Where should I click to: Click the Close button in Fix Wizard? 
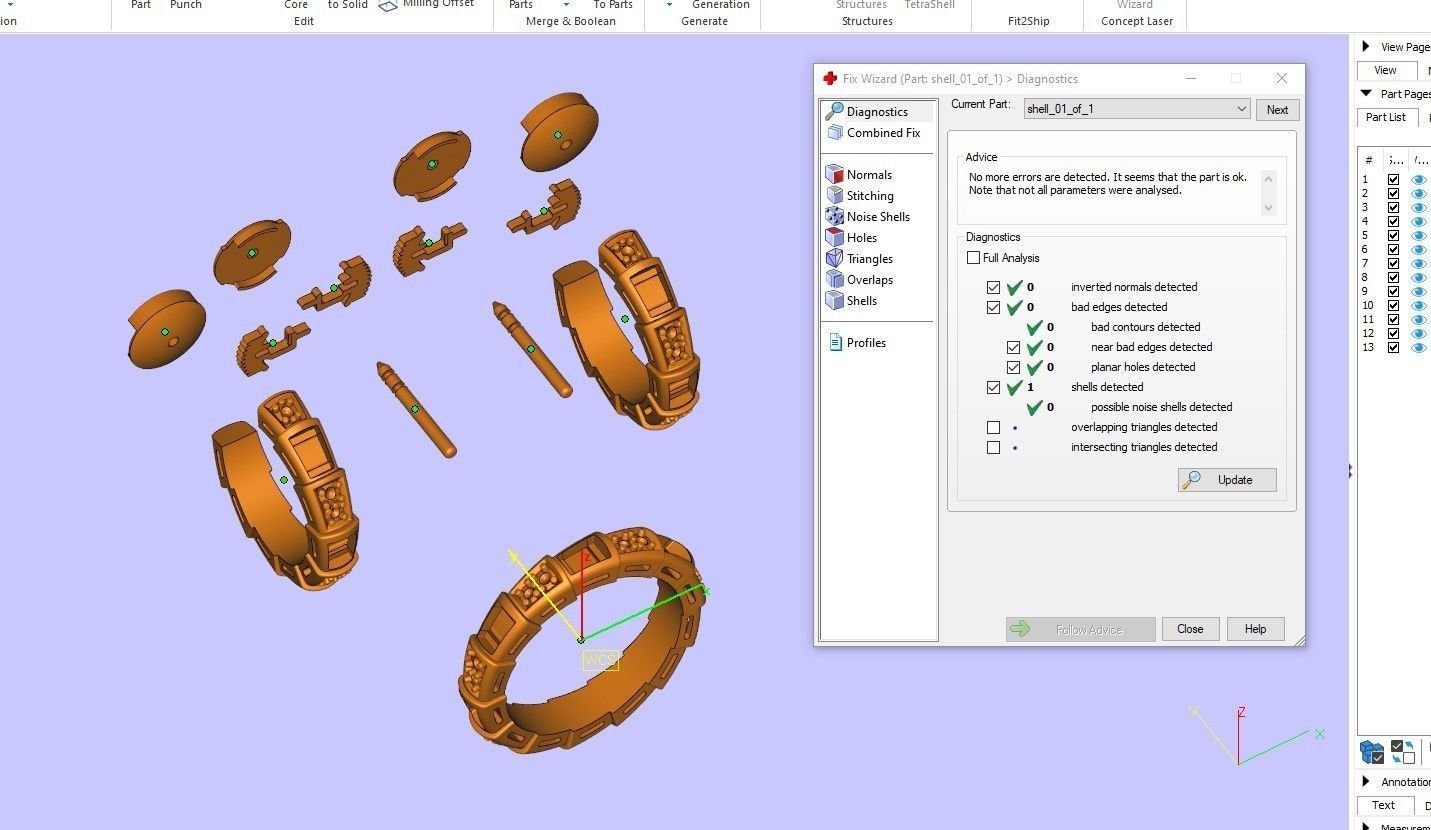click(1190, 629)
